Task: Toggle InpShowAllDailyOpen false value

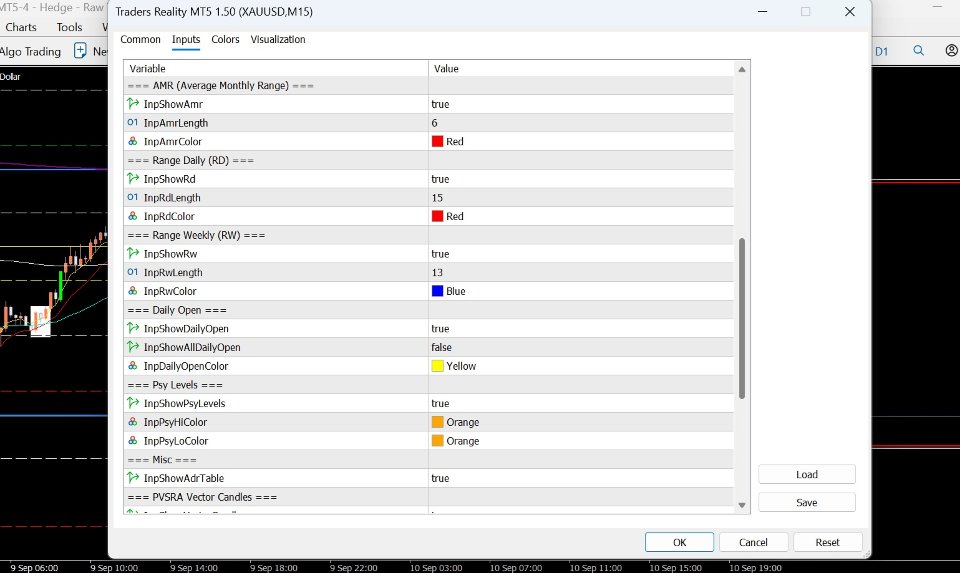Action: pos(581,347)
